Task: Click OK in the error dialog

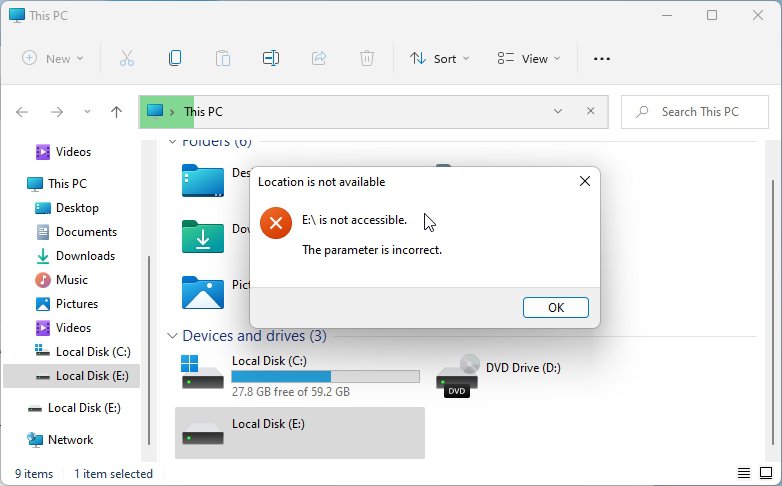Action: tap(556, 307)
